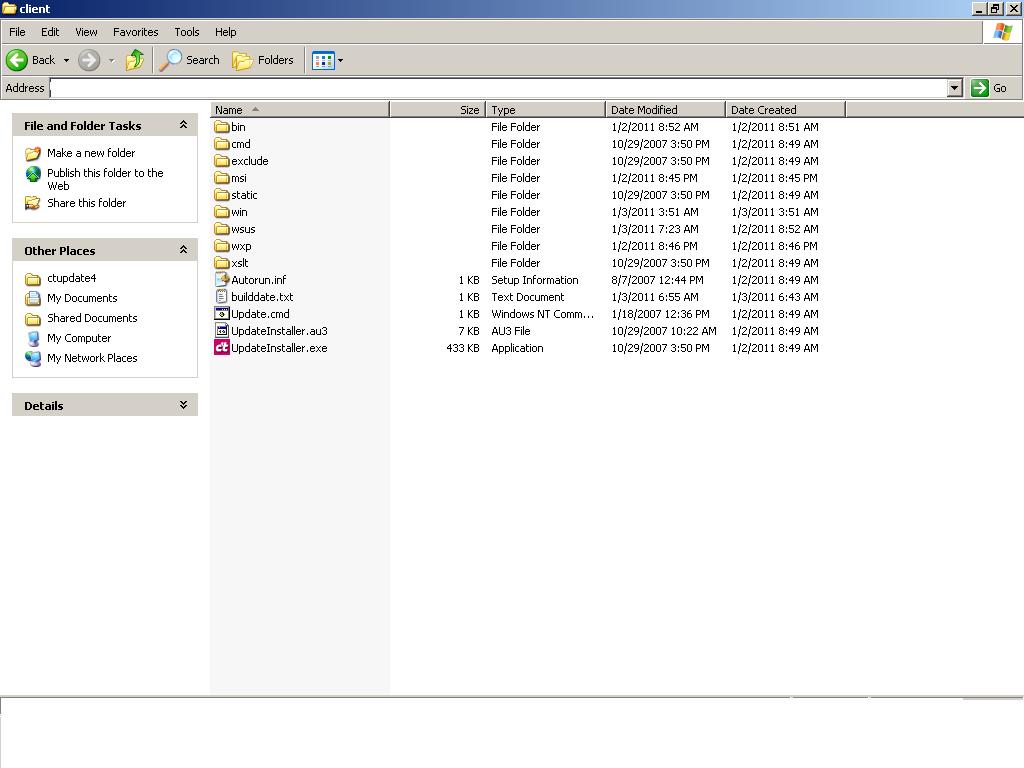Sort by the Type column header
Screen dimensions: 1024x768
point(545,110)
